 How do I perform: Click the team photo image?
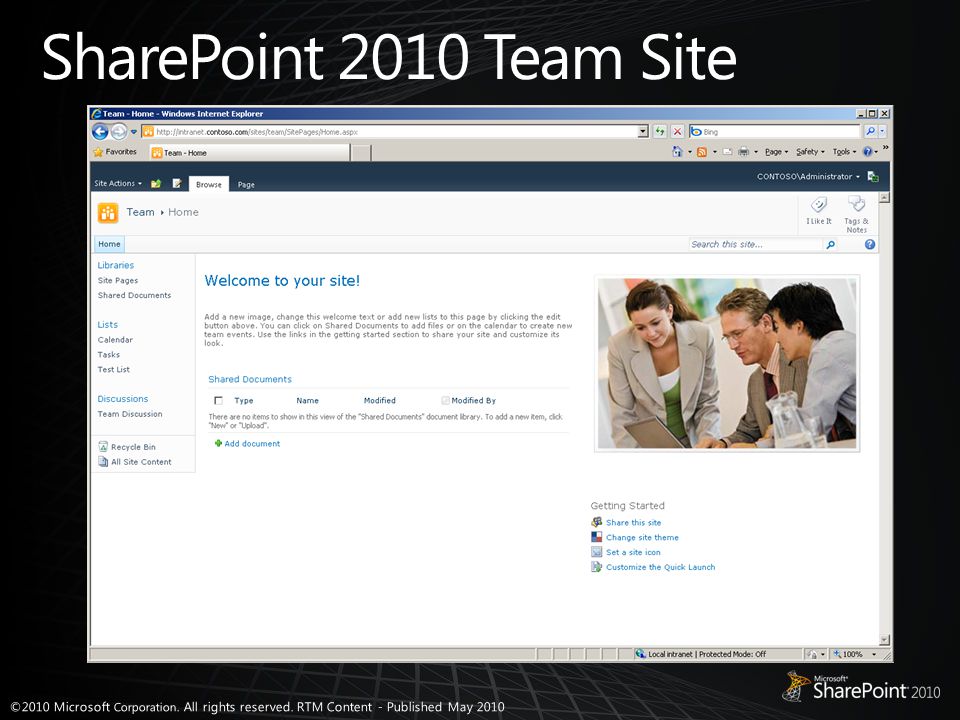pos(727,364)
